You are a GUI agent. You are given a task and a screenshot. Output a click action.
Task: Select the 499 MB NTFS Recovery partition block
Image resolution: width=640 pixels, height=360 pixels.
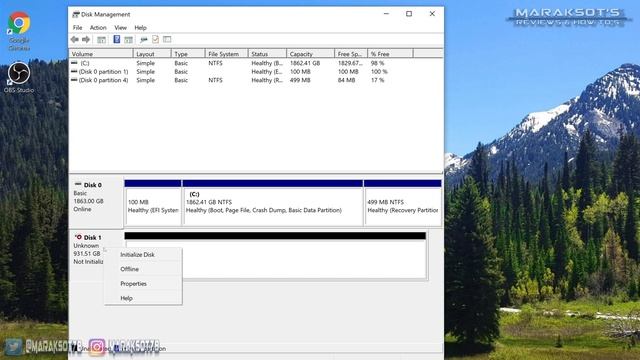tap(403, 203)
